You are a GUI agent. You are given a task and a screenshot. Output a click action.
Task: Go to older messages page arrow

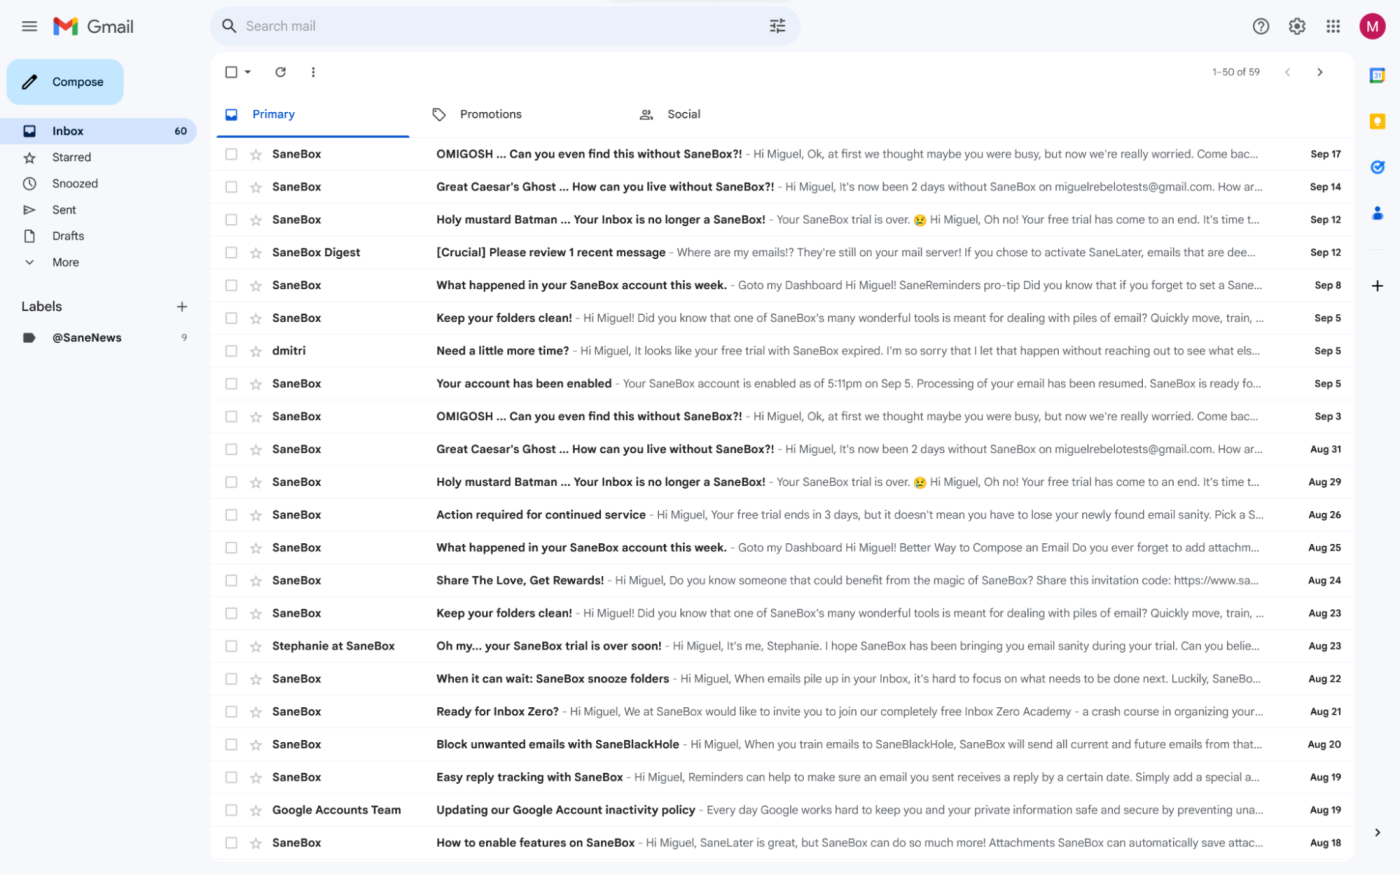click(1320, 72)
